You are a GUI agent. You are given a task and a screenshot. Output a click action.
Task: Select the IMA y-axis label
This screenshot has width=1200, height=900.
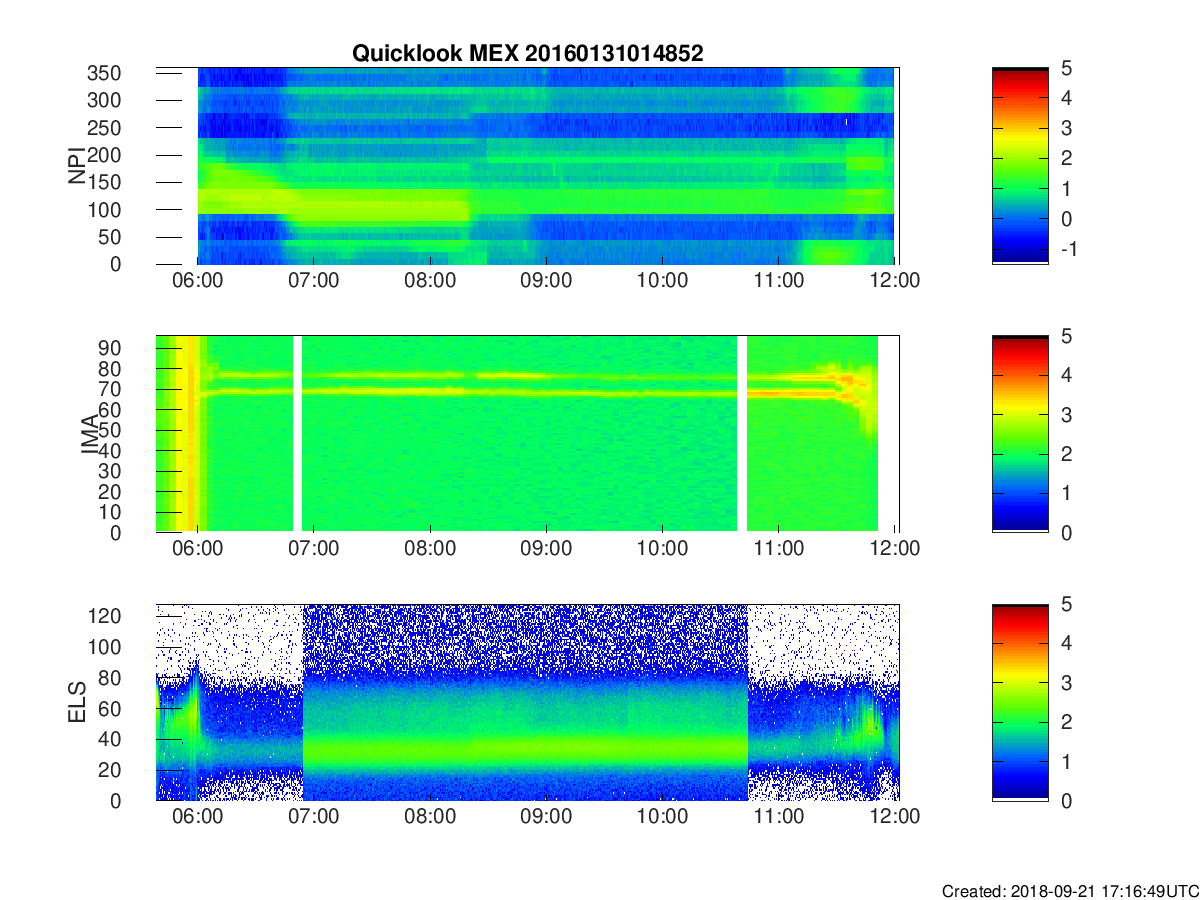coord(90,434)
